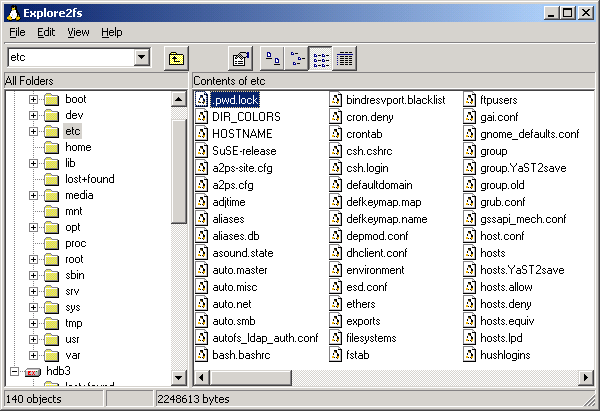The image size is (600, 411).
Task: Click the SuSE-release file icon
Action: coord(202,151)
